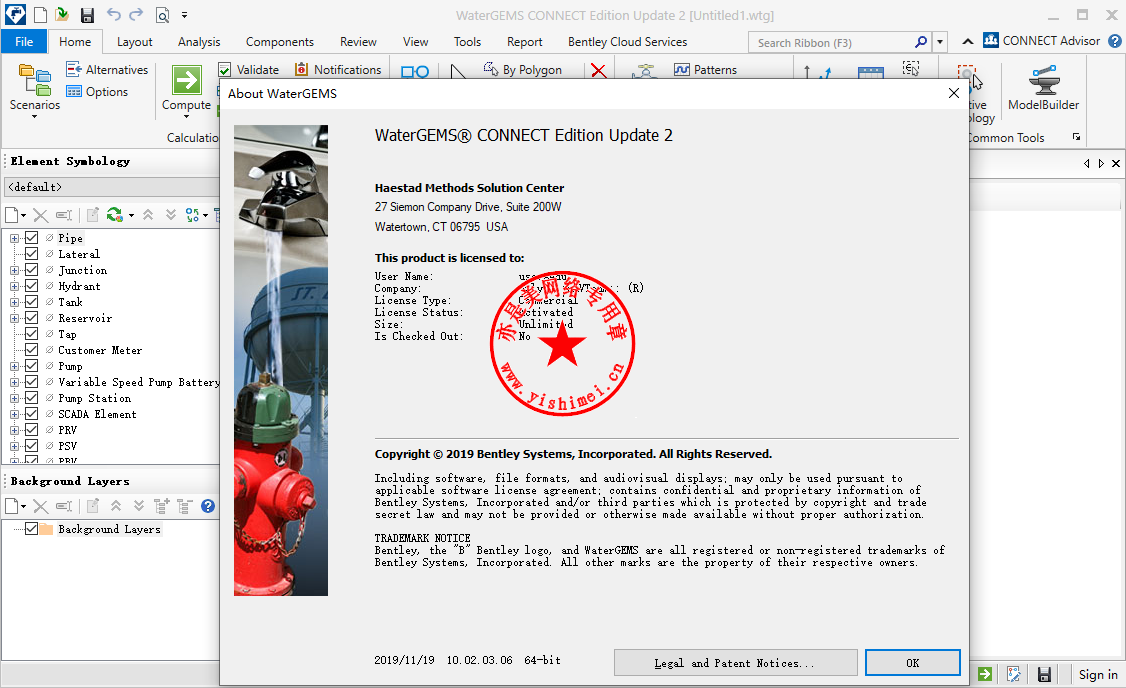The width and height of the screenshot is (1126, 688).
Task: Open the File menu
Action: click(24, 42)
